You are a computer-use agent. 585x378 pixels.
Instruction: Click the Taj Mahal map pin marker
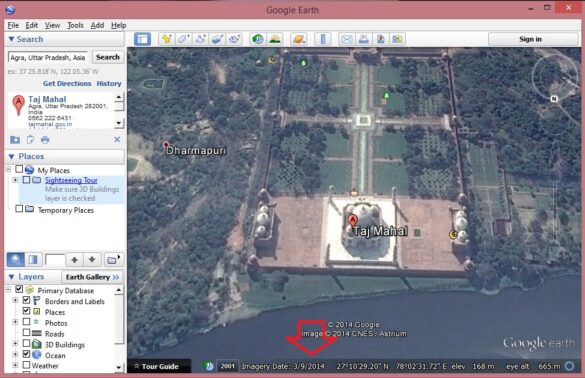(x=353, y=220)
